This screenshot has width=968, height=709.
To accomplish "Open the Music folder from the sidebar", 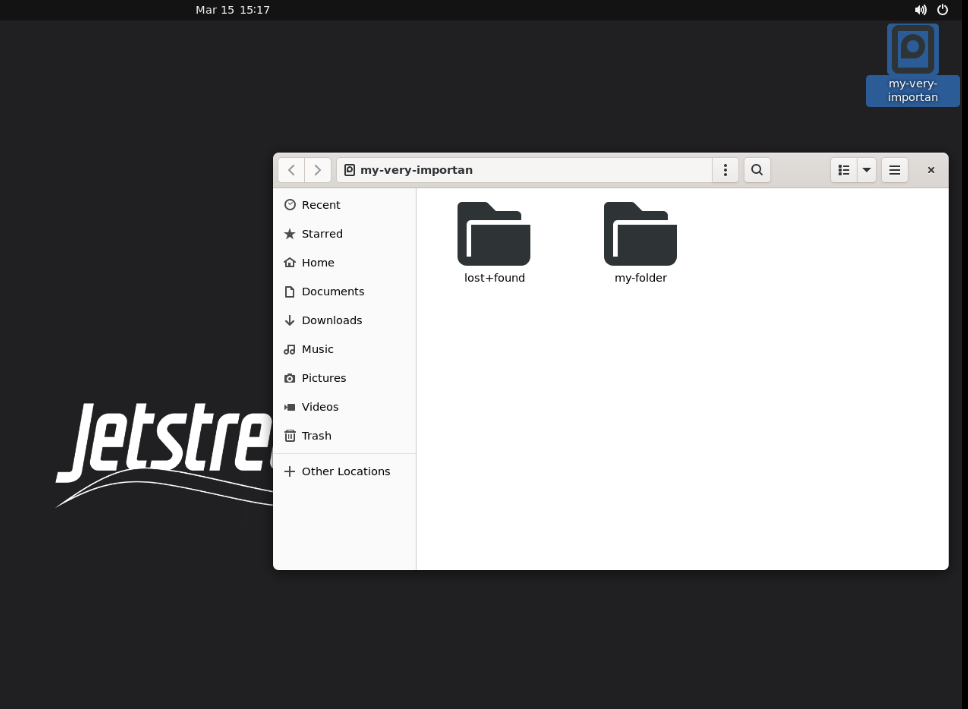I will [315, 349].
